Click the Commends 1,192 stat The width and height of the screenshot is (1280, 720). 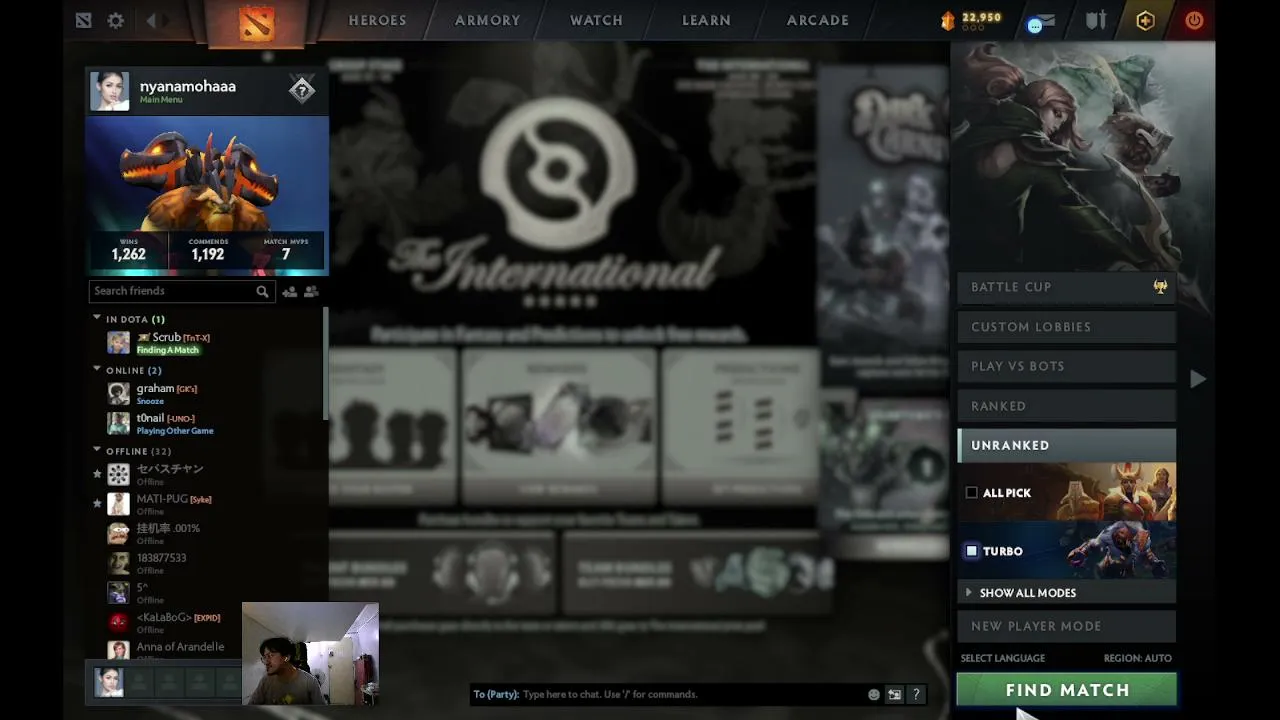click(x=207, y=251)
